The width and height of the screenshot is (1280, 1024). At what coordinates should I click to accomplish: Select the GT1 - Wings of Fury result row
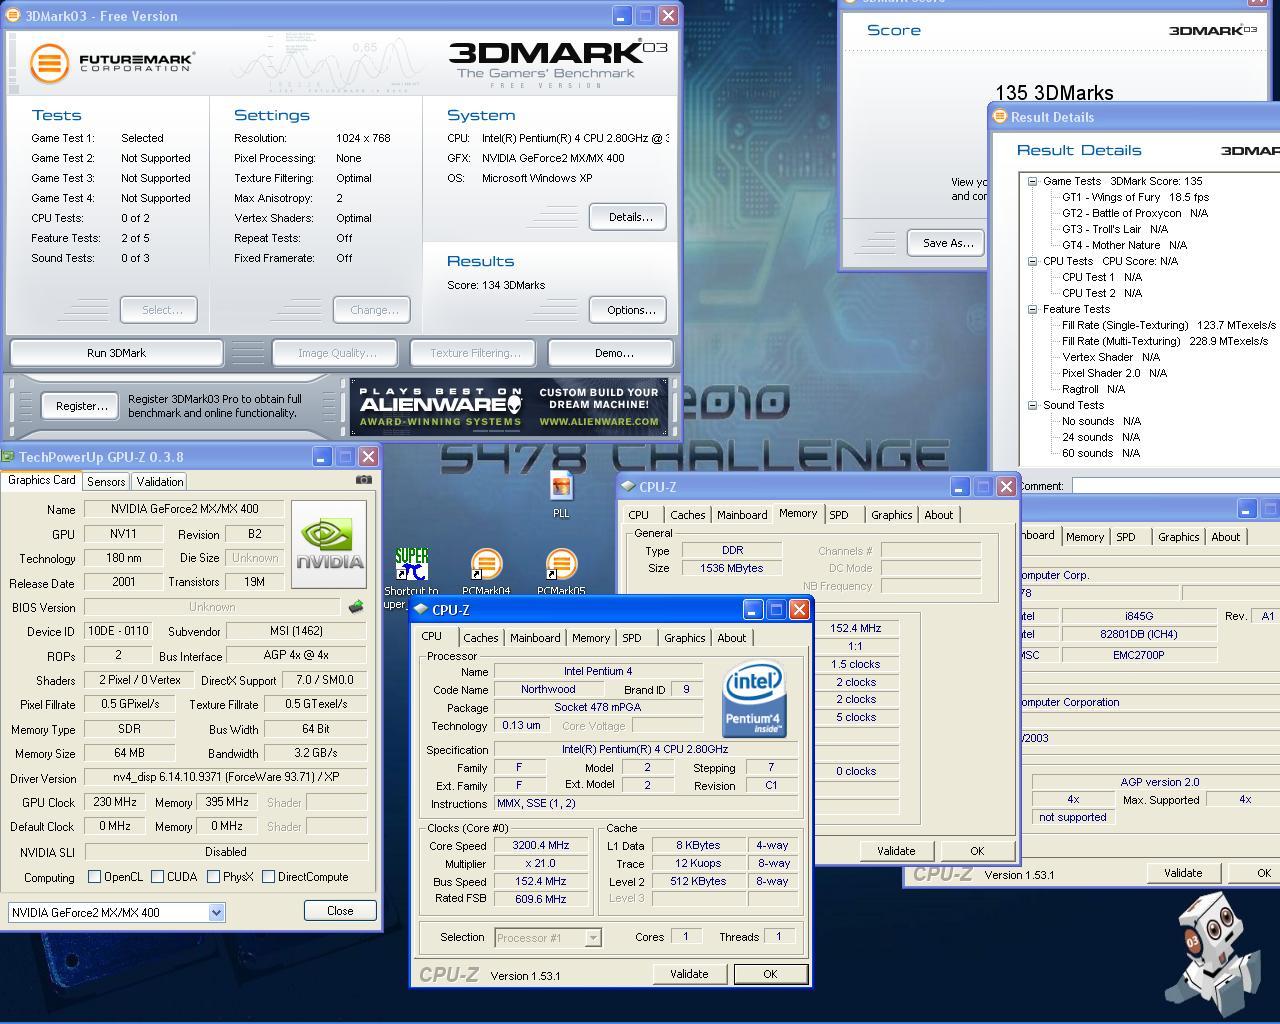click(1135, 197)
